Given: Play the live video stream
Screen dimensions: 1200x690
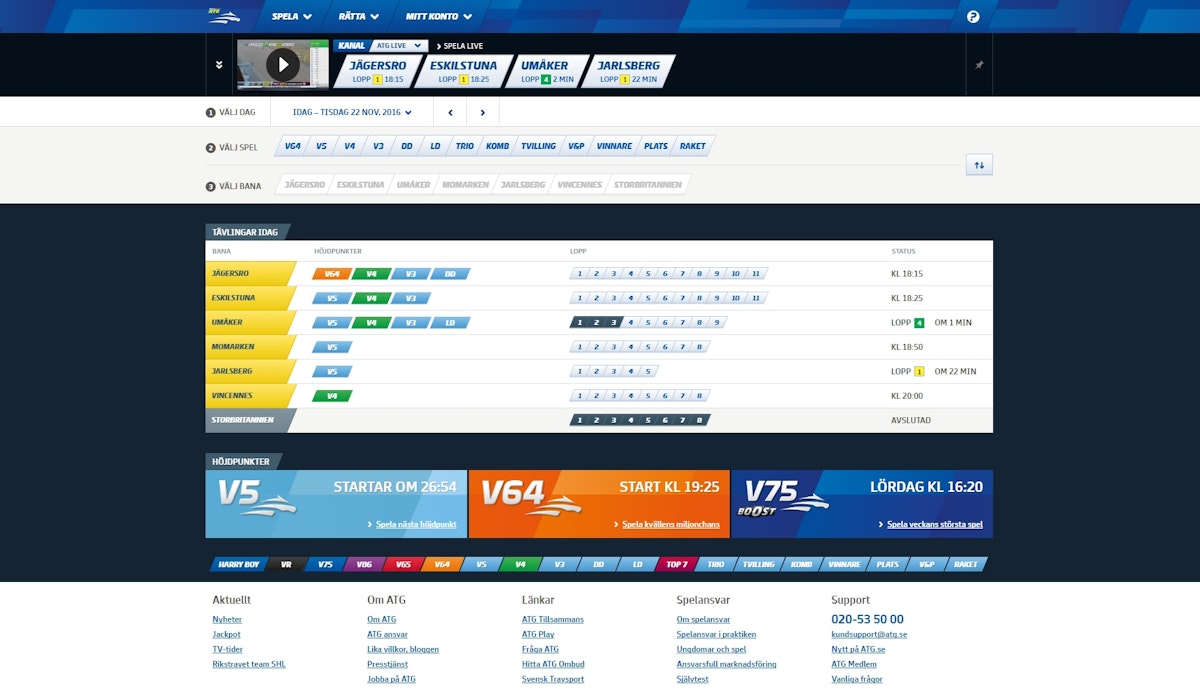Looking at the screenshot, I should (x=282, y=65).
